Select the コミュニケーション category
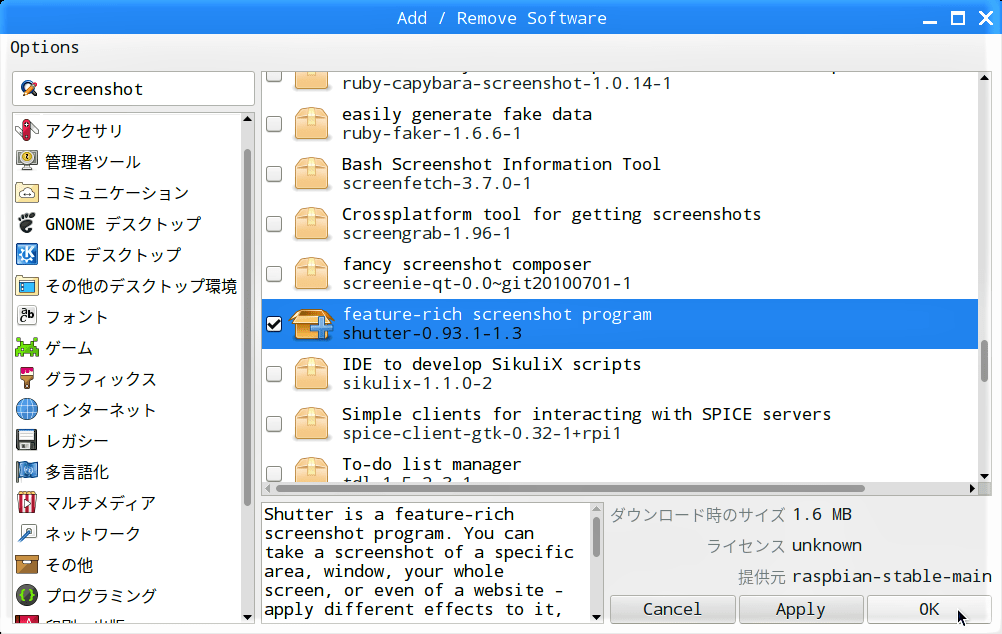 click(117, 192)
